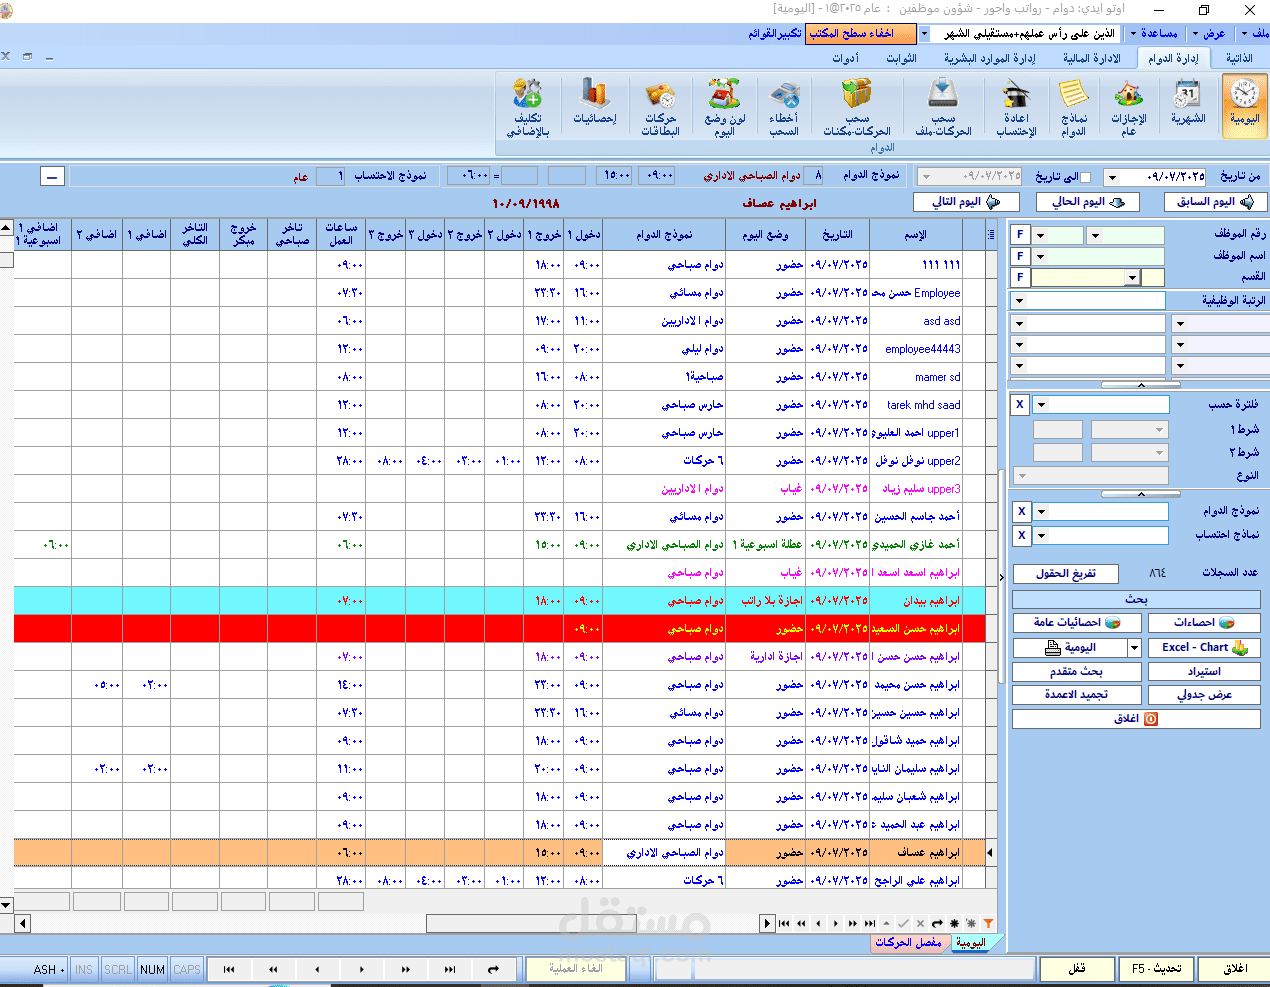Open the مساعدة help menu
Viewport: 1270px width, 987px height.
(x=1153, y=33)
